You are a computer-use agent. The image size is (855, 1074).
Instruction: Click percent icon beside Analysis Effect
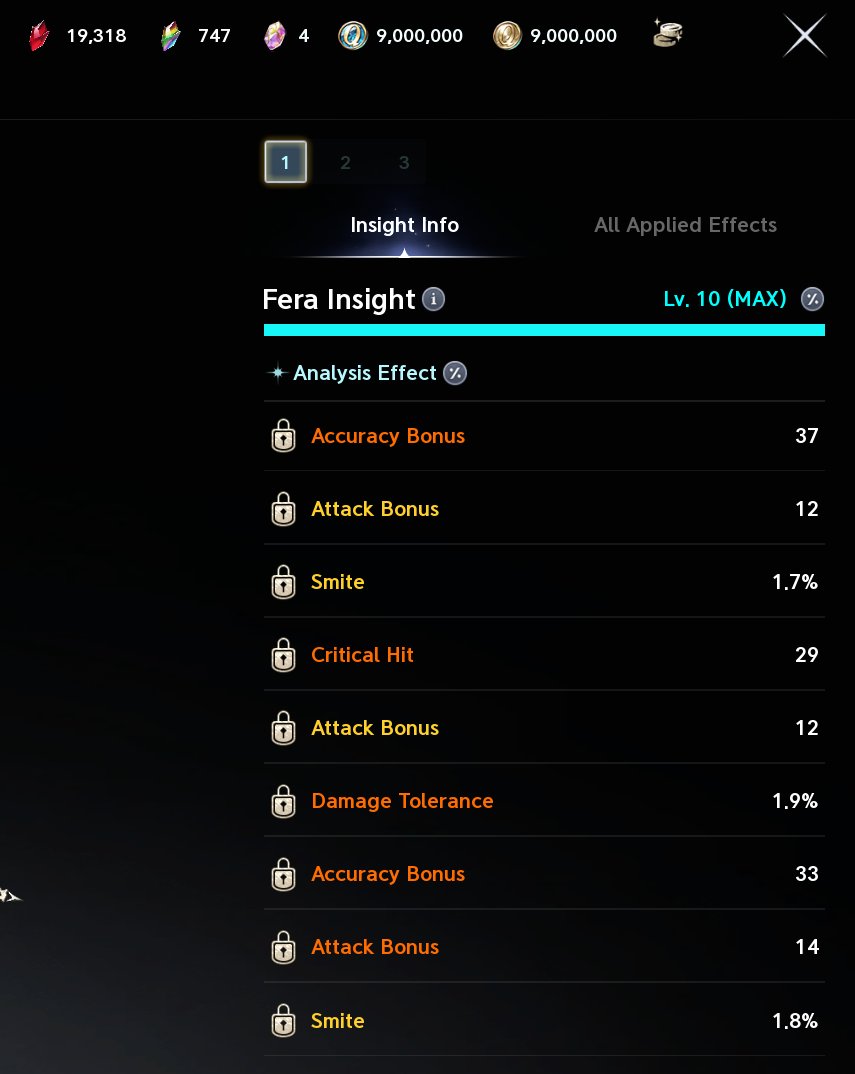(x=455, y=373)
